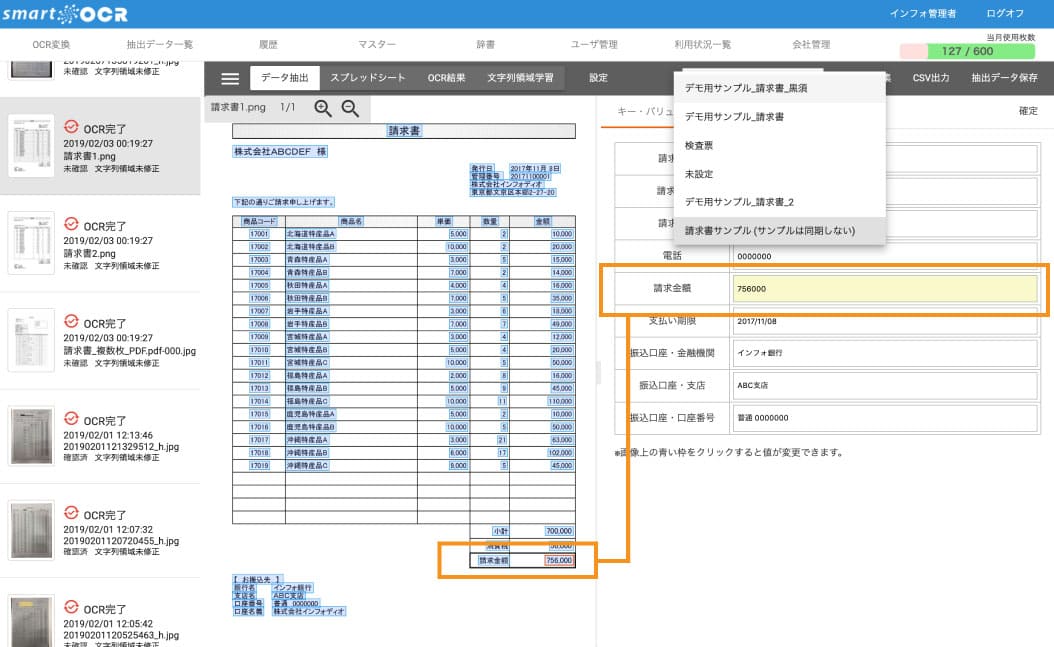Open 利用状況一覧 in top navigation
Image resolution: width=1054 pixels, height=647 pixels.
(x=702, y=45)
